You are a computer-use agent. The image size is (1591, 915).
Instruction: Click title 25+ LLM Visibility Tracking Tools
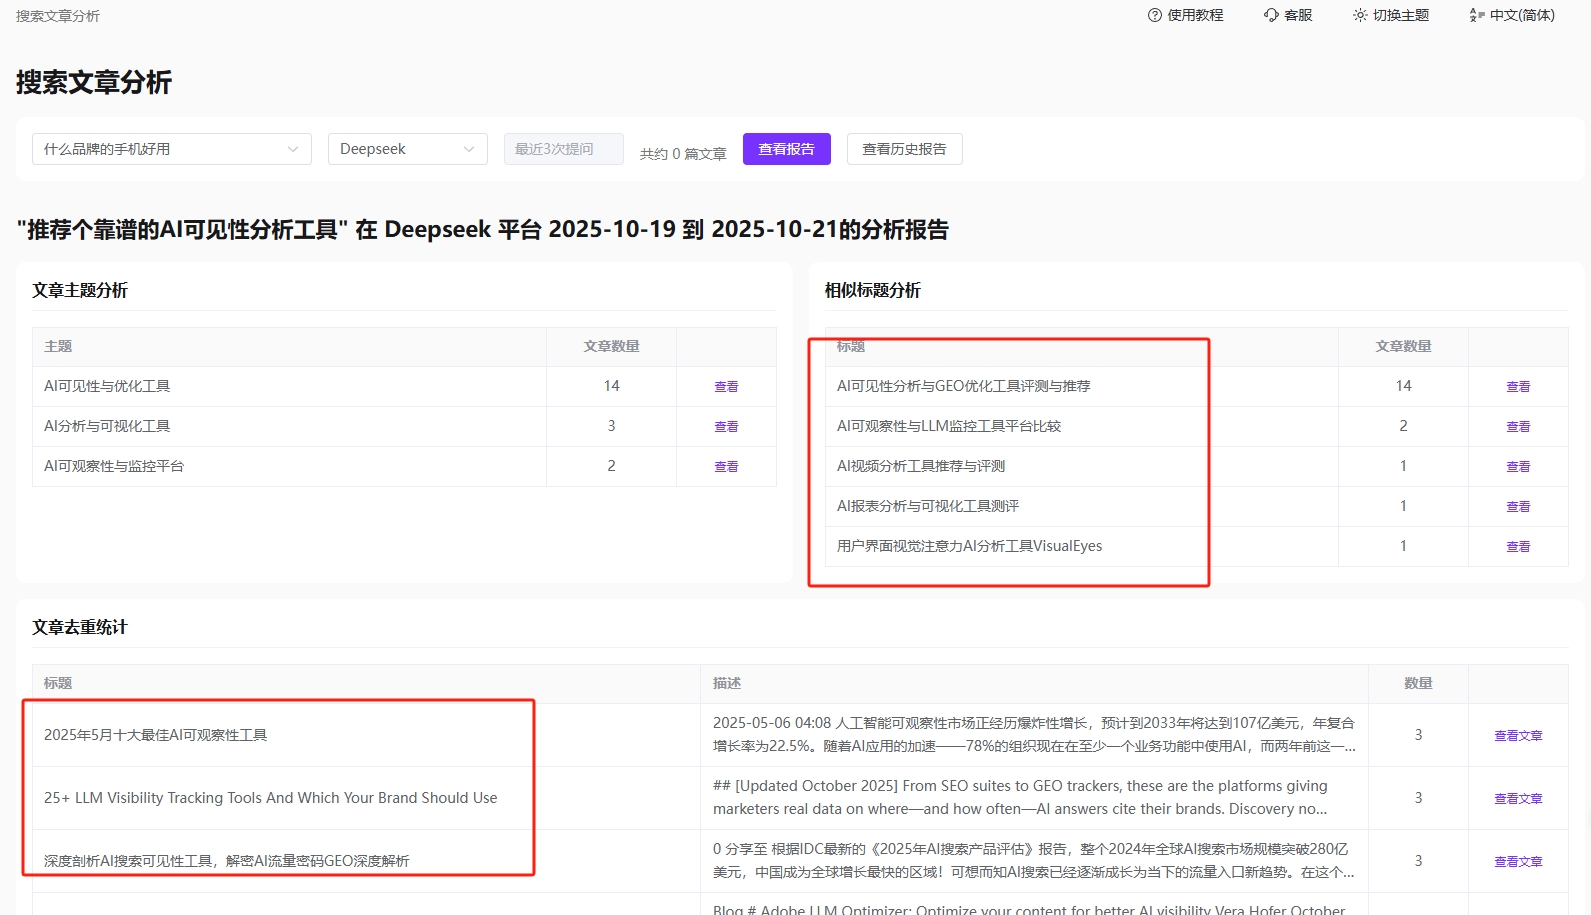[x=271, y=798]
